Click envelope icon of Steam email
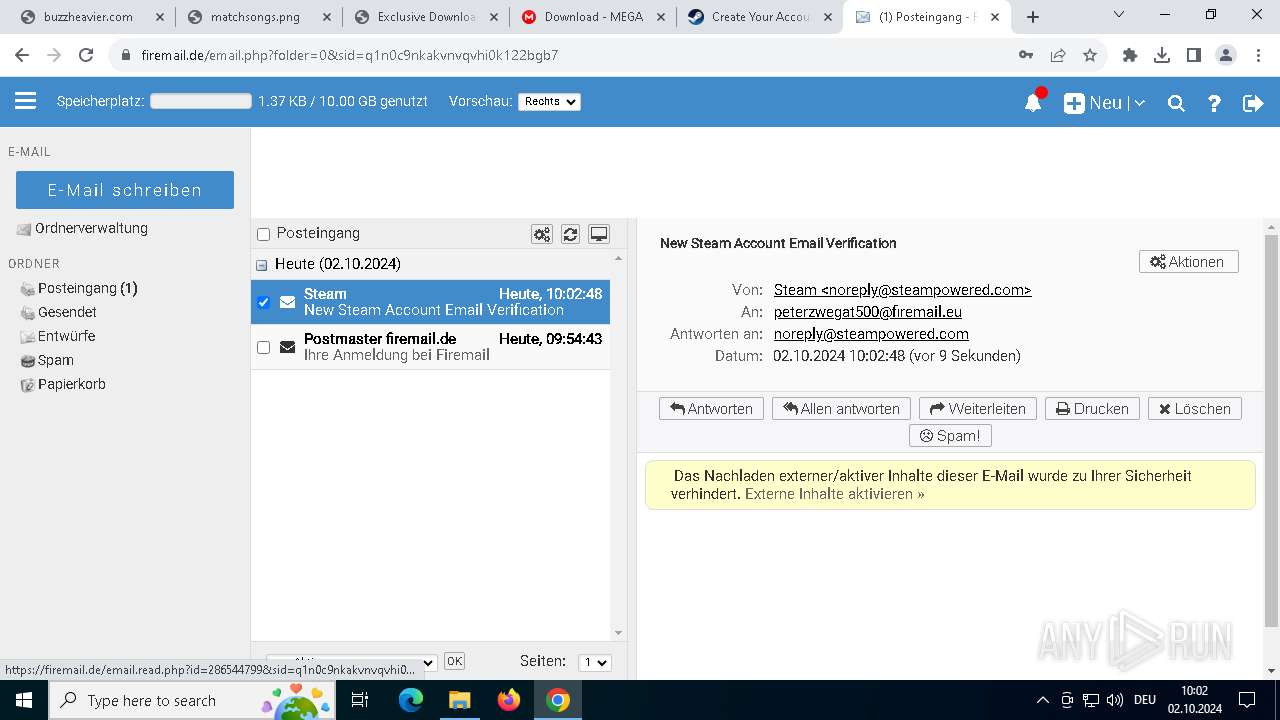The height and width of the screenshot is (720, 1280). point(287,302)
